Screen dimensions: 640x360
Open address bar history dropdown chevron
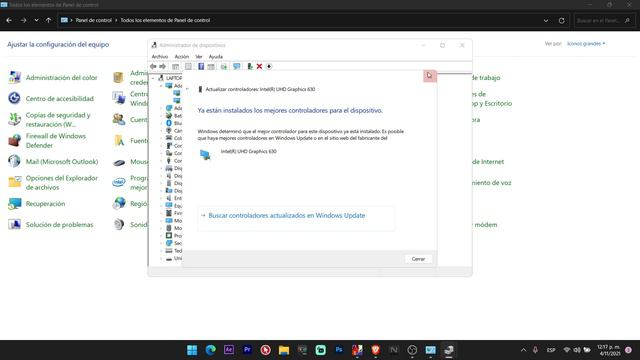point(546,20)
